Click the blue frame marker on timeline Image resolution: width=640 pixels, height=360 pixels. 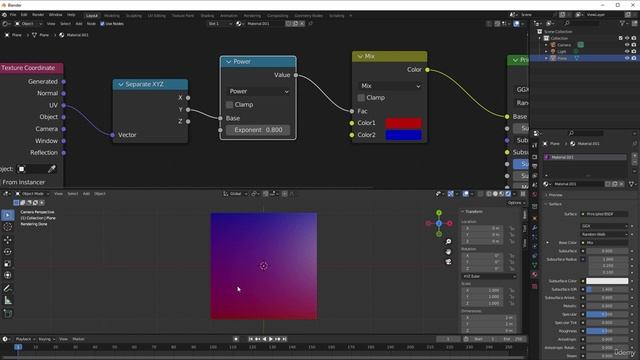click(x=18, y=347)
